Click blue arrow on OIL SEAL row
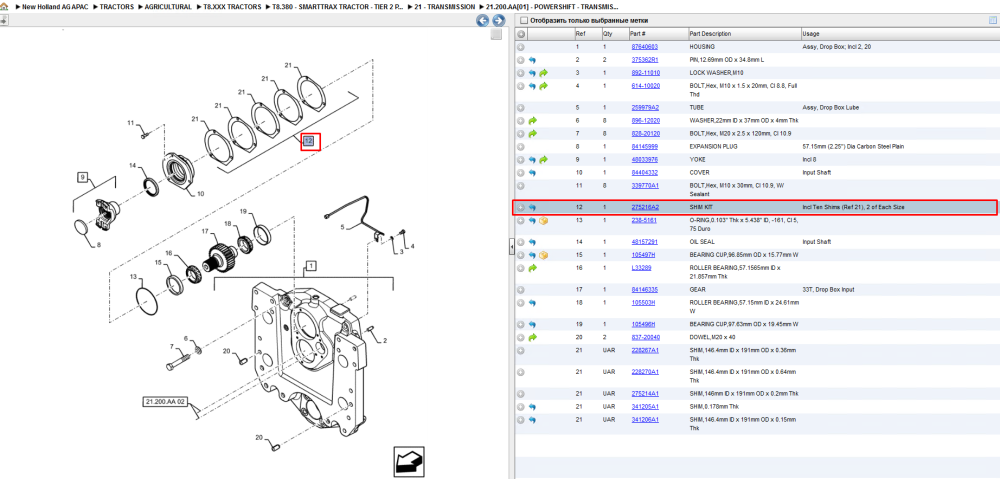The height and width of the screenshot is (479, 1000). (532, 242)
